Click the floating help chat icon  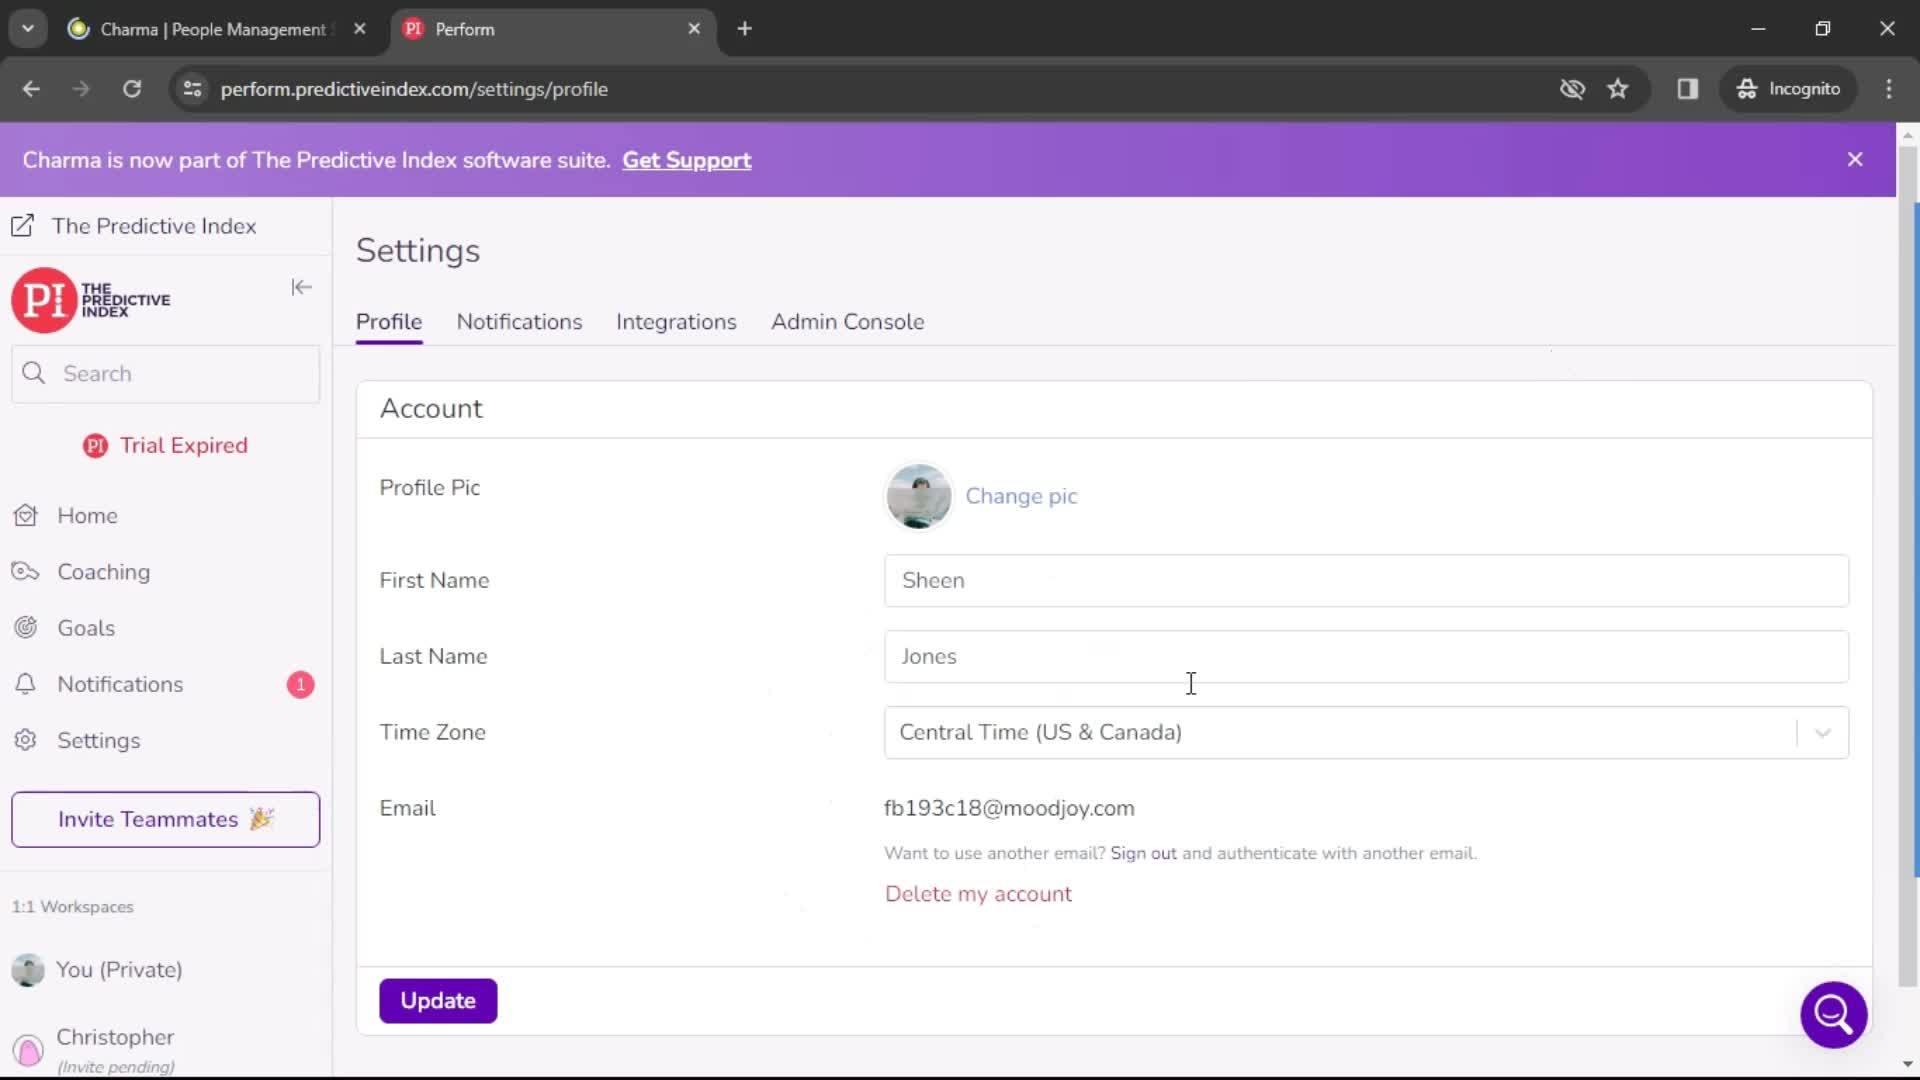(x=1834, y=1013)
